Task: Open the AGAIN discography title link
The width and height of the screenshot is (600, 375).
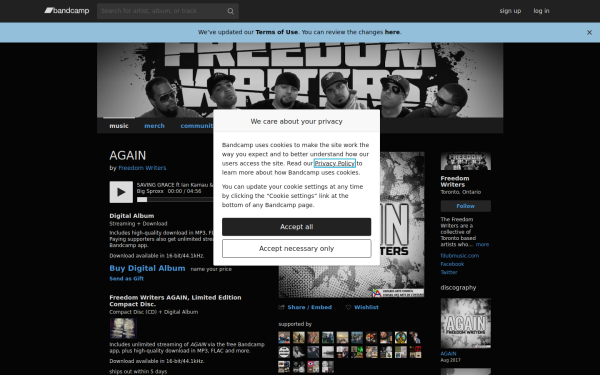Action: coord(448,354)
